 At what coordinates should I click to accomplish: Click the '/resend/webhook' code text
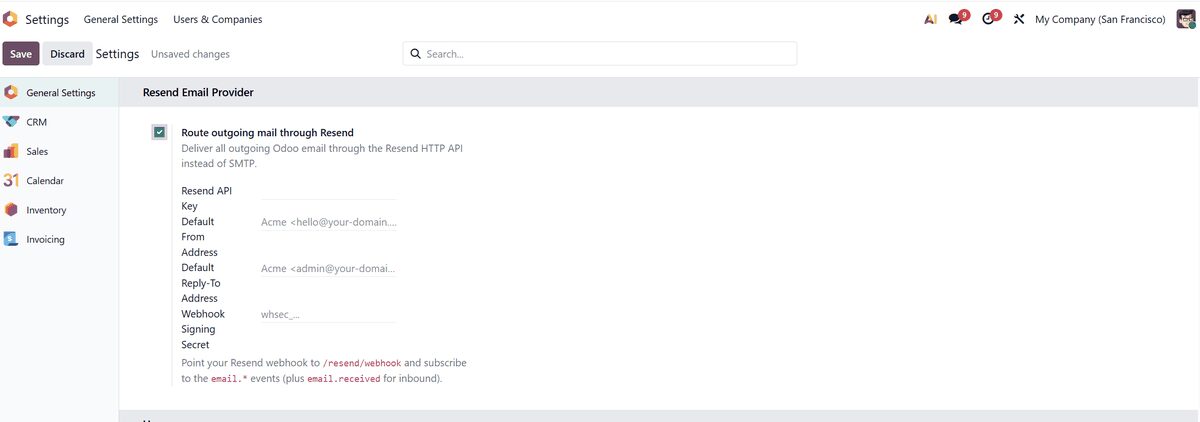(362, 363)
